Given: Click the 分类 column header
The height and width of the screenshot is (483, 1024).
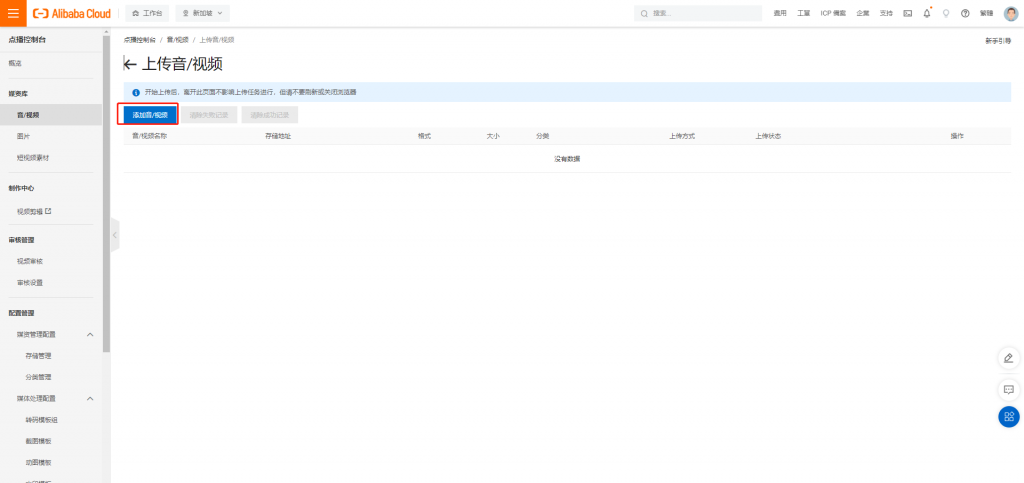Looking at the screenshot, I should [x=542, y=136].
